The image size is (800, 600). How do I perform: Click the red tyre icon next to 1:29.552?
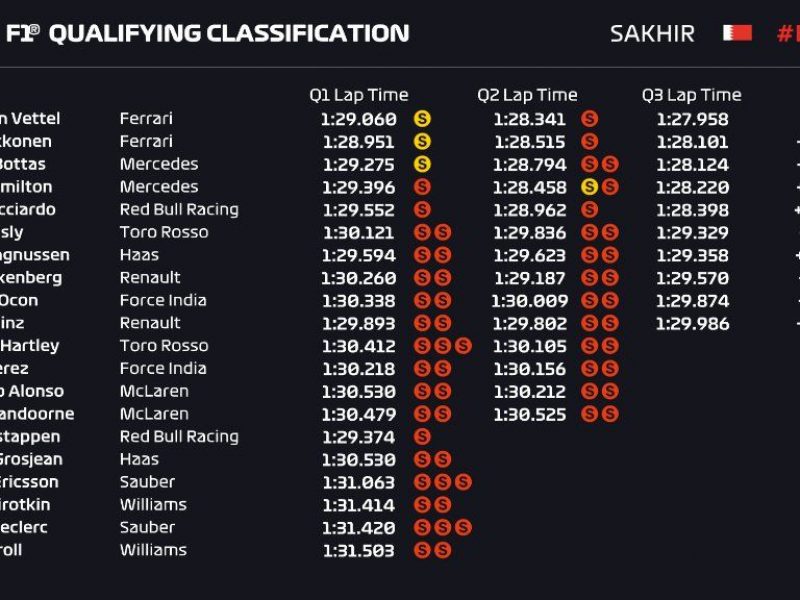click(422, 210)
